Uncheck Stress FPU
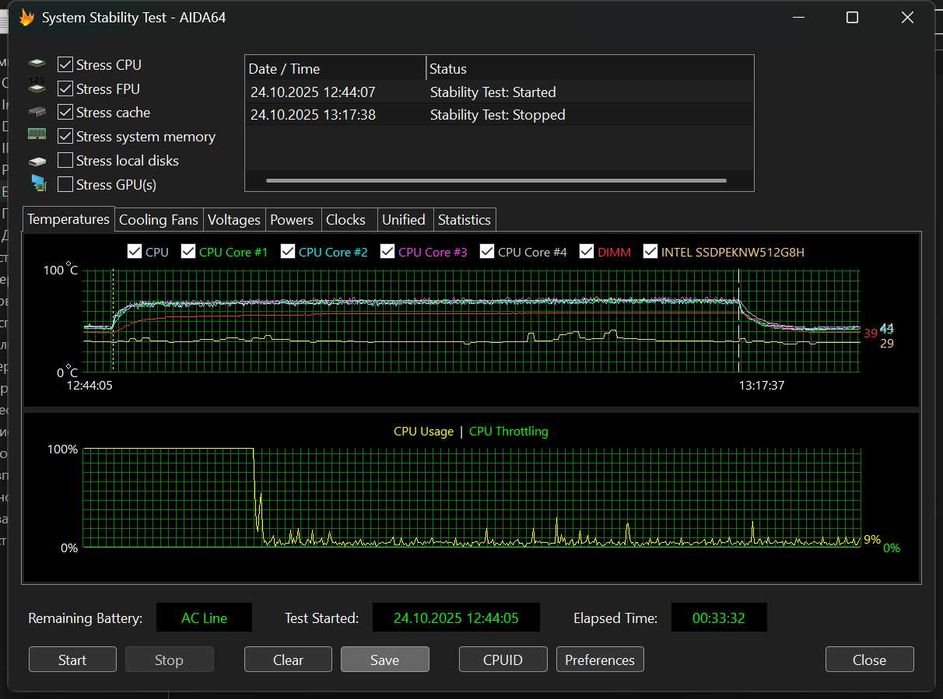The height and width of the screenshot is (699, 943). tap(65, 88)
